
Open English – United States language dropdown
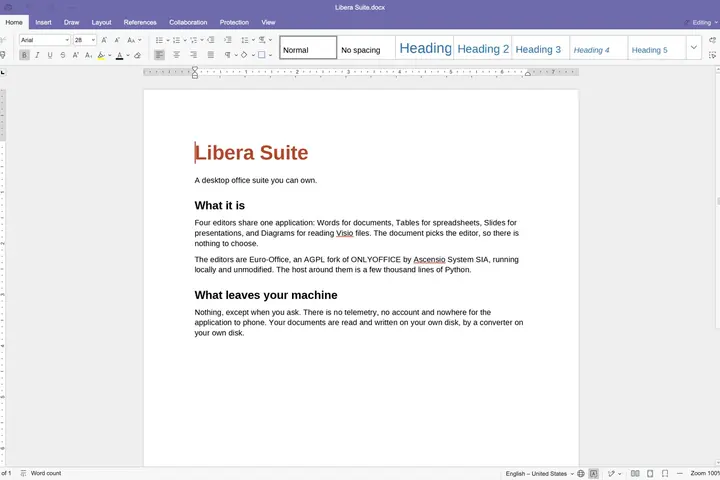pyautogui.click(x=540, y=474)
